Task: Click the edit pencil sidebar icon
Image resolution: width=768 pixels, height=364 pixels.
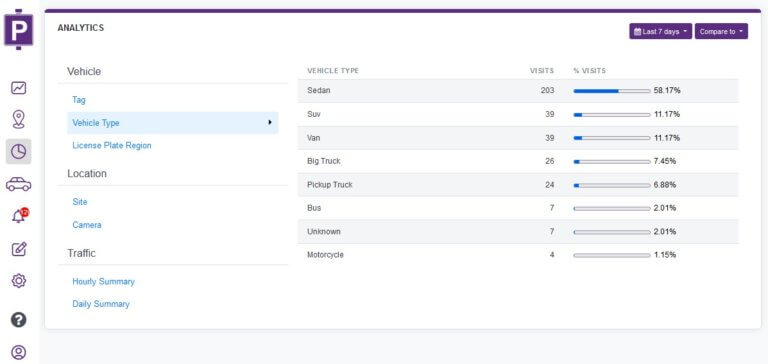Action: point(19,249)
